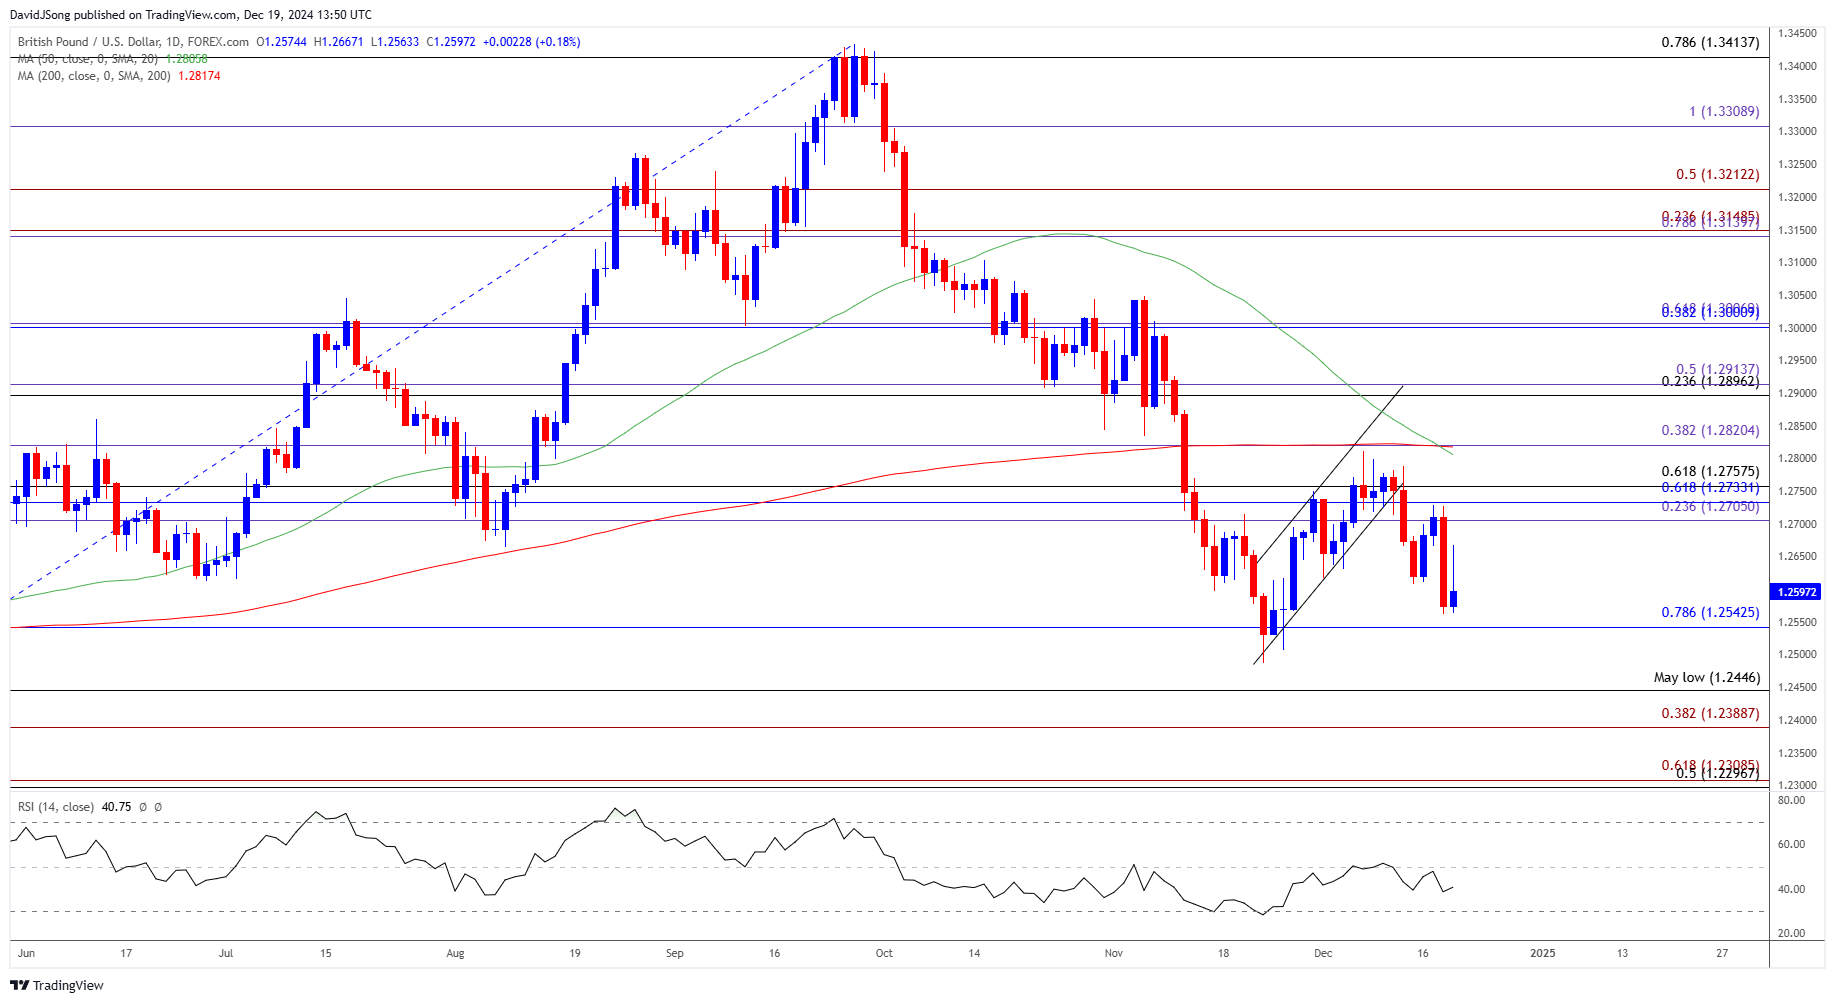Screen dimensions: 1835x1003
Task: Click the open price O1.25744 in the header
Action: (x=282, y=42)
